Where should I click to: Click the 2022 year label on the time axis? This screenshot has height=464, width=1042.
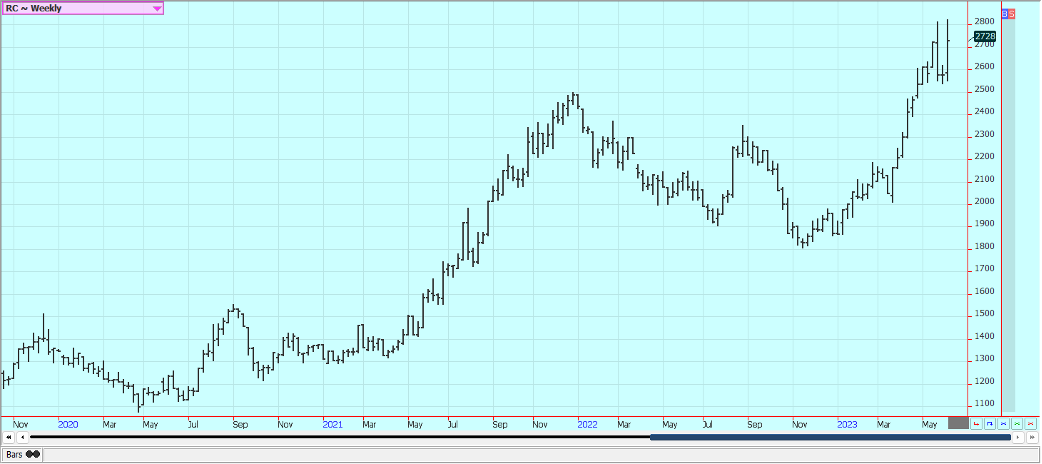click(x=587, y=423)
